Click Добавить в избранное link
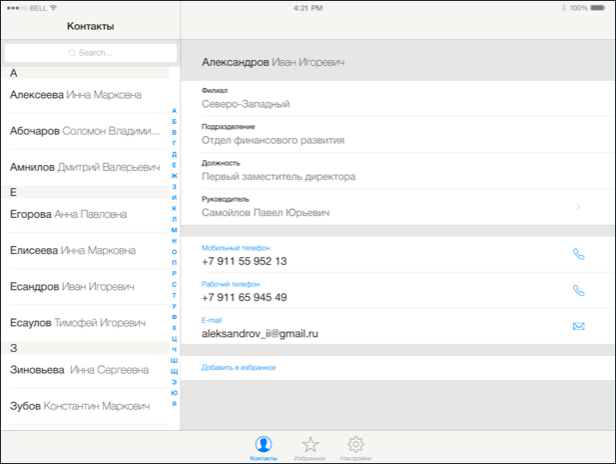The height and width of the screenshot is (464, 616). point(238,368)
